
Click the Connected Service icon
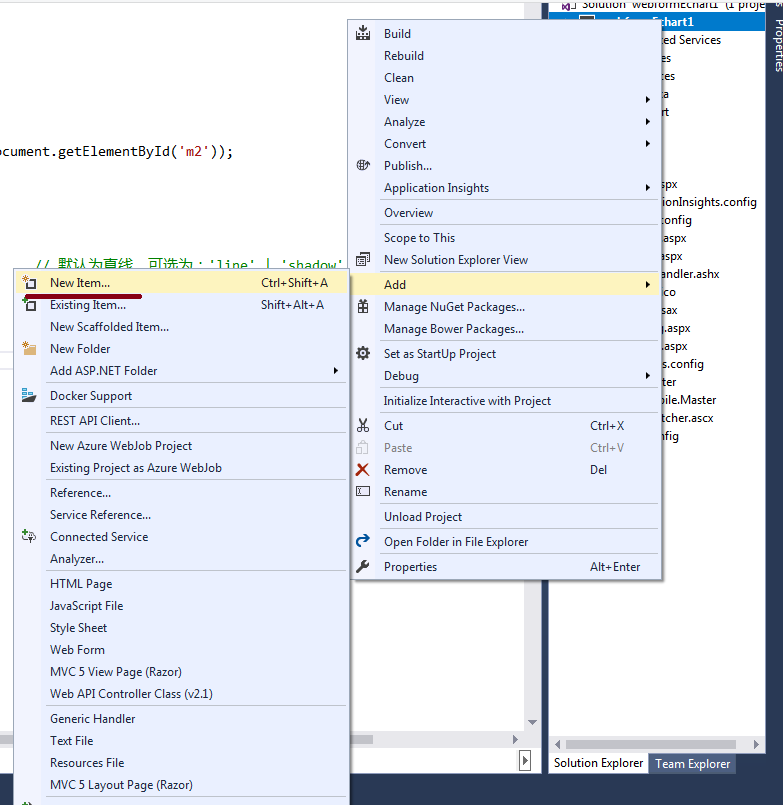coord(29,536)
